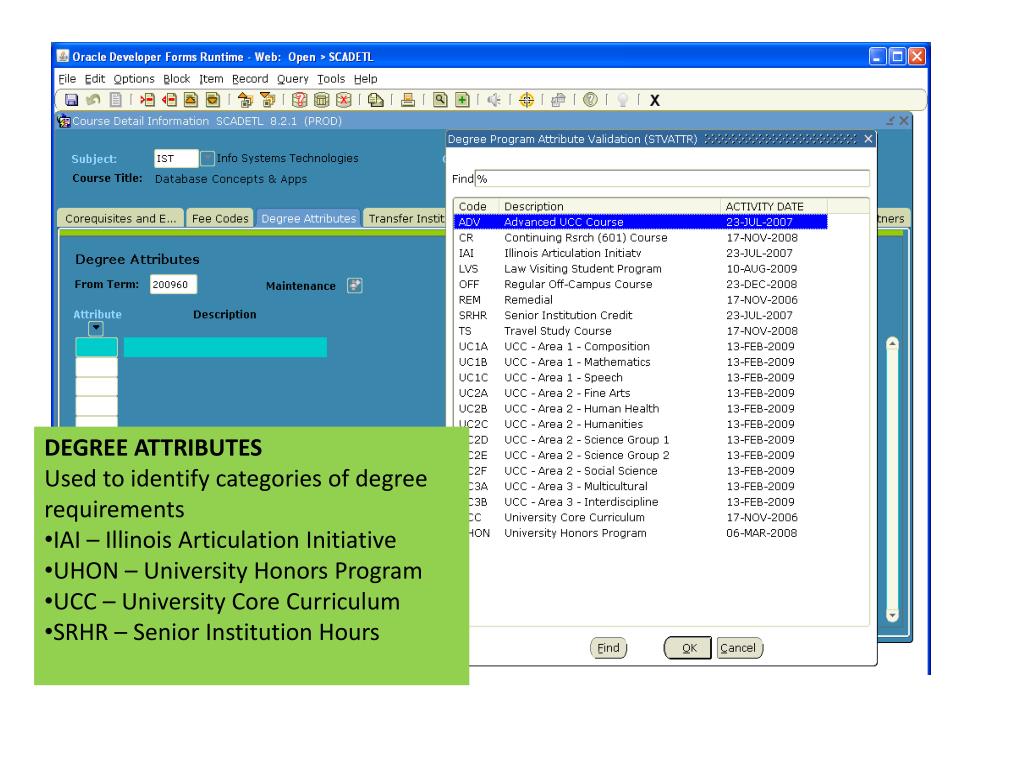1024x768 pixels.
Task: Click the green plus add-document toolbar icon
Action: (462, 100)
